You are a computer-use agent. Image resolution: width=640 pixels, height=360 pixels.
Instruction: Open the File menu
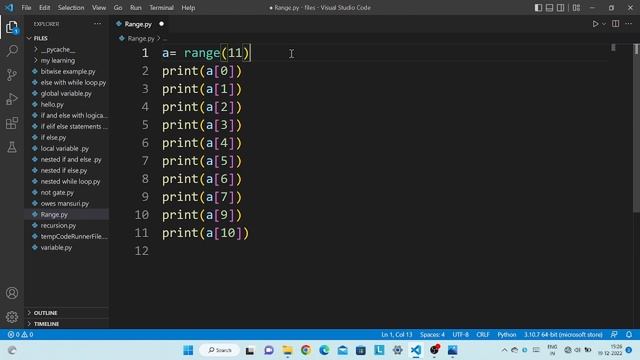pyautogui.click(x=26, y=8)
